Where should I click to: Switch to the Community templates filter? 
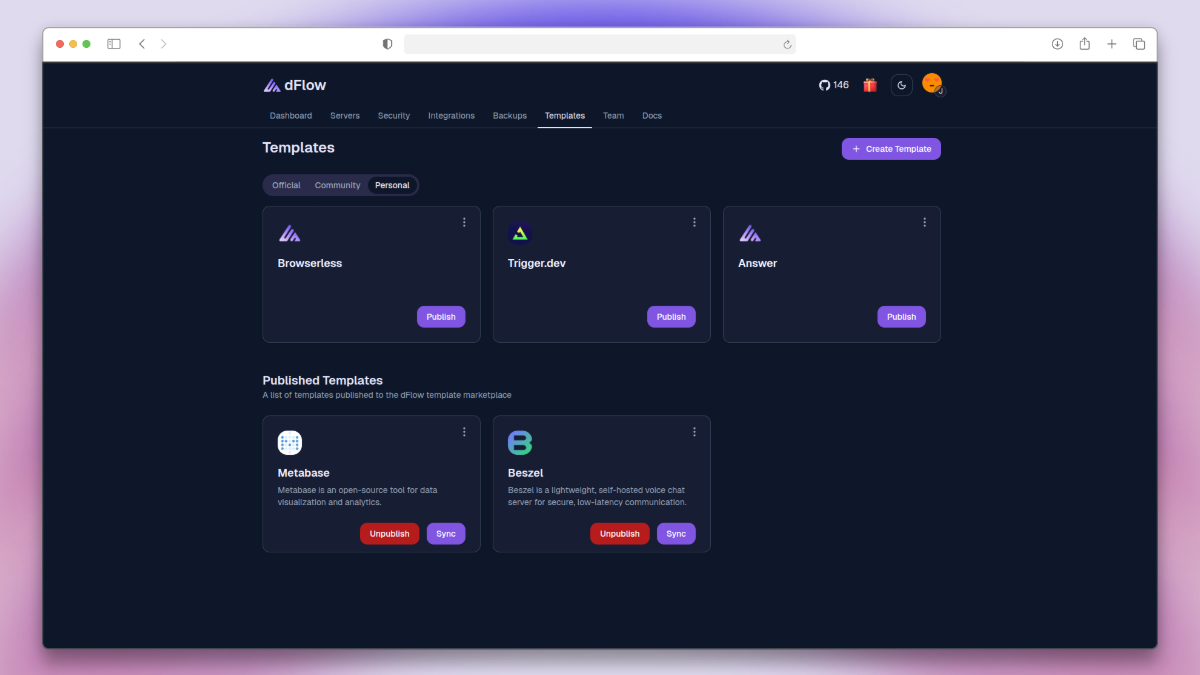[x=337, y=185]
